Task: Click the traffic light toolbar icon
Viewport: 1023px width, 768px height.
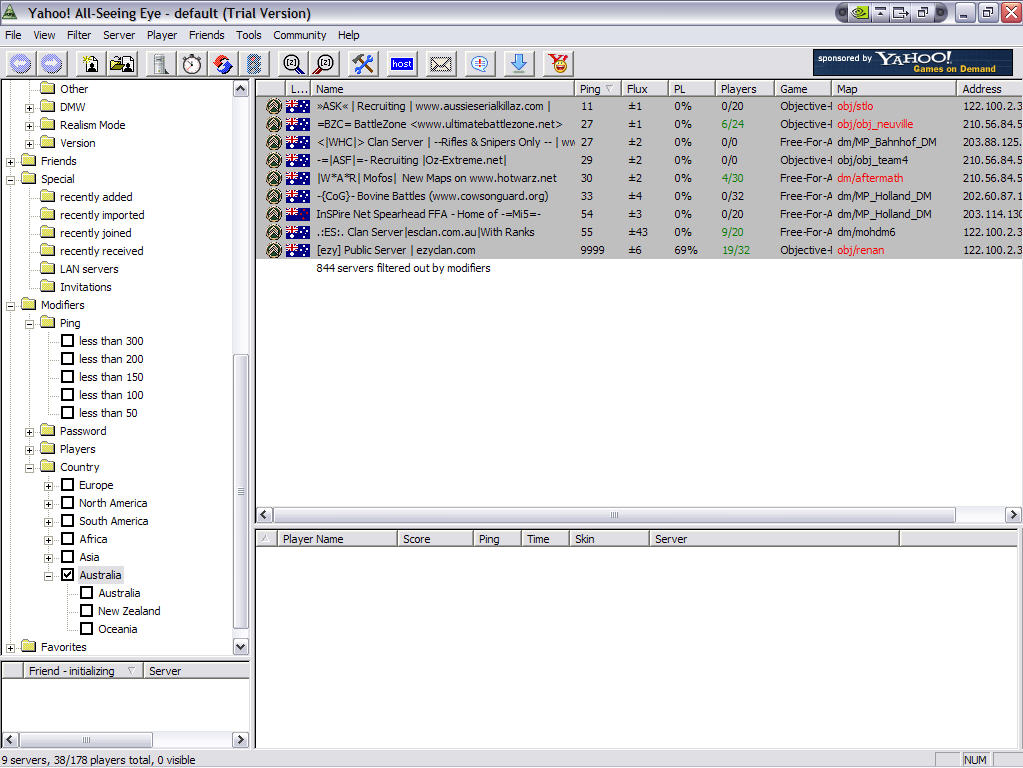Action: point(254,63)
